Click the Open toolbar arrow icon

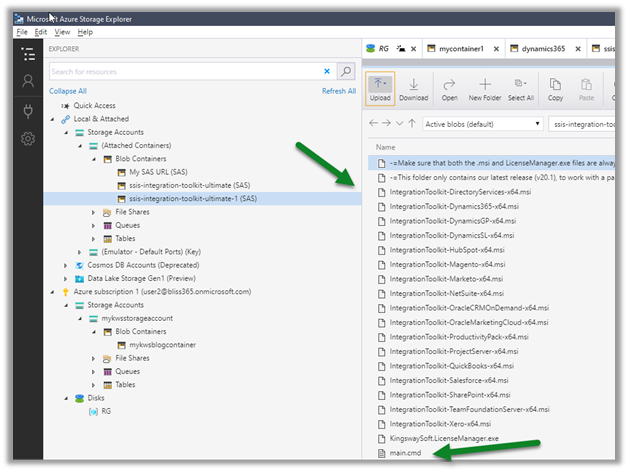click(x=449, y=86)
